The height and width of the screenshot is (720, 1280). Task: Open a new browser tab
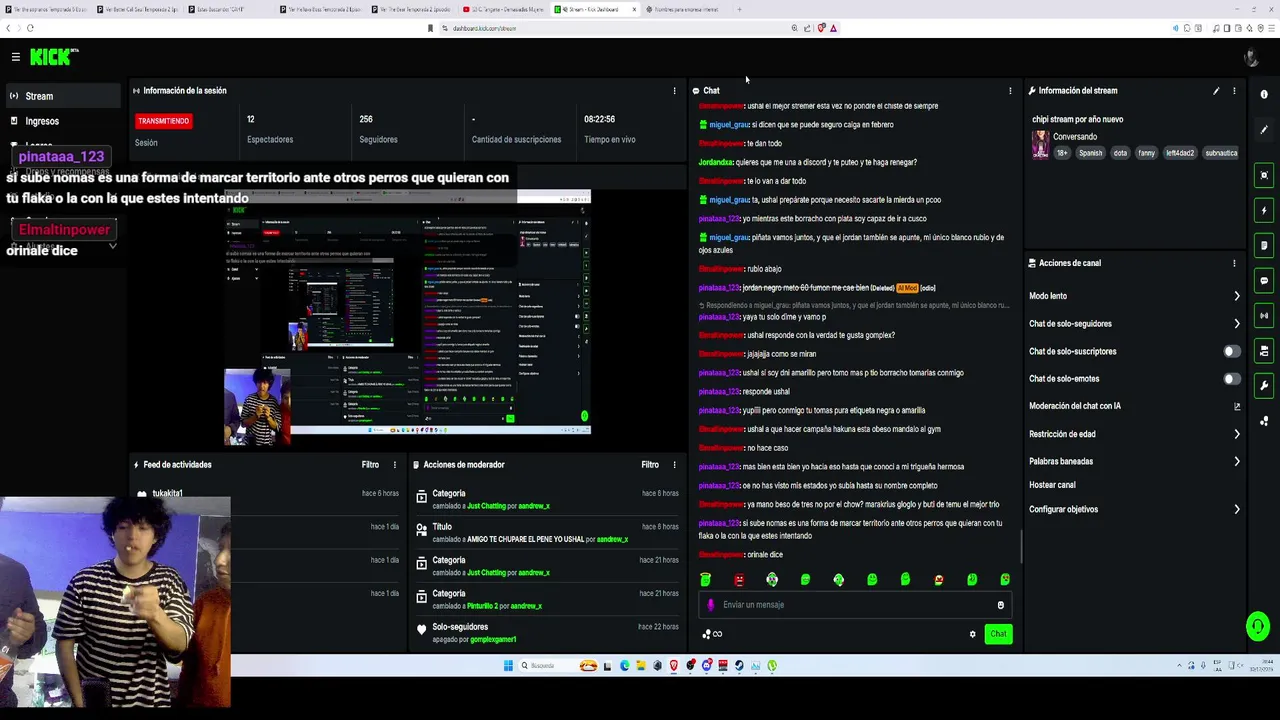tap(739, 9)
